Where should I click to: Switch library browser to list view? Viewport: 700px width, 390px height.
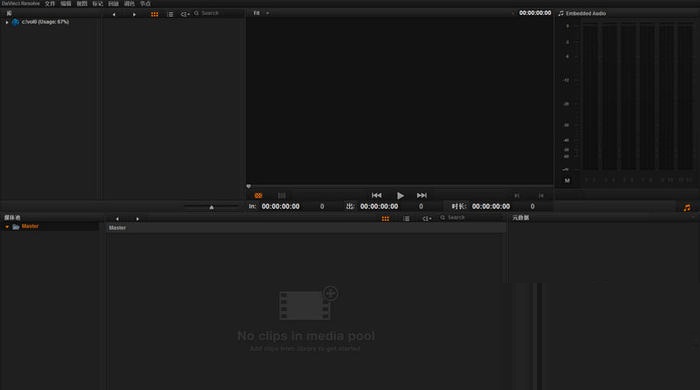(x=170, y=14)
